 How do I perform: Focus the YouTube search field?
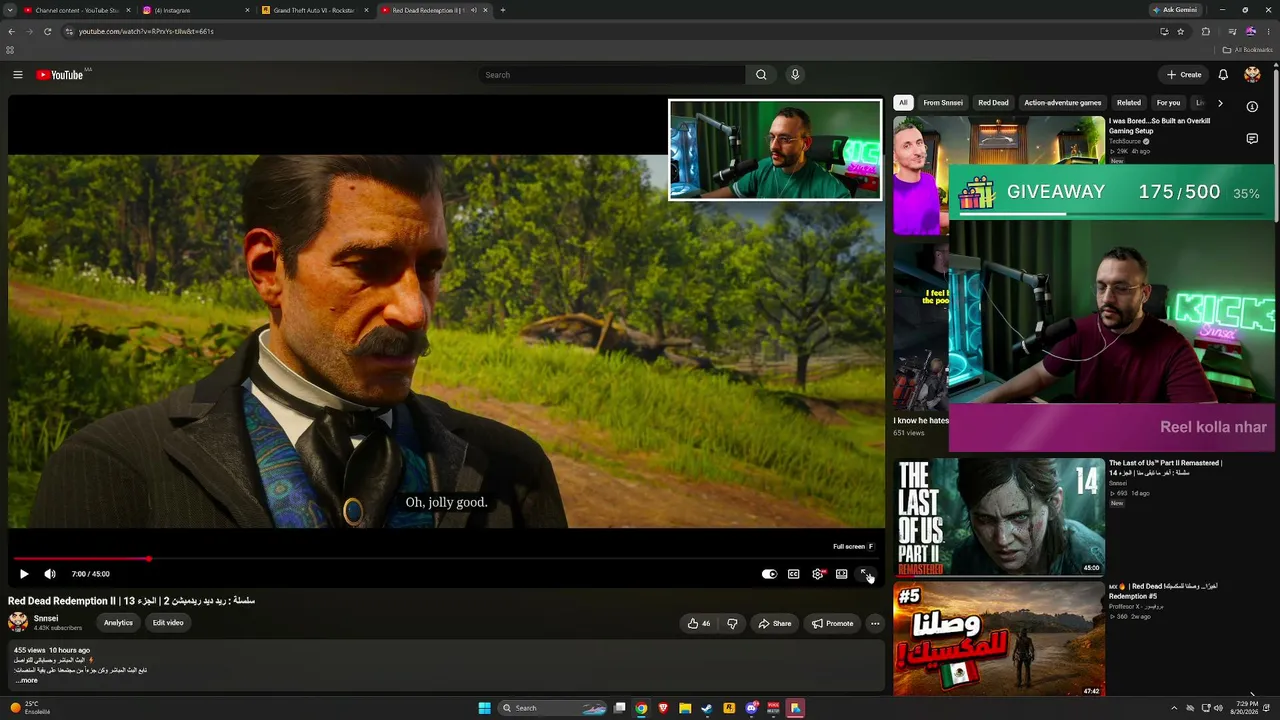pyautogui.click(x=610, y=75)
